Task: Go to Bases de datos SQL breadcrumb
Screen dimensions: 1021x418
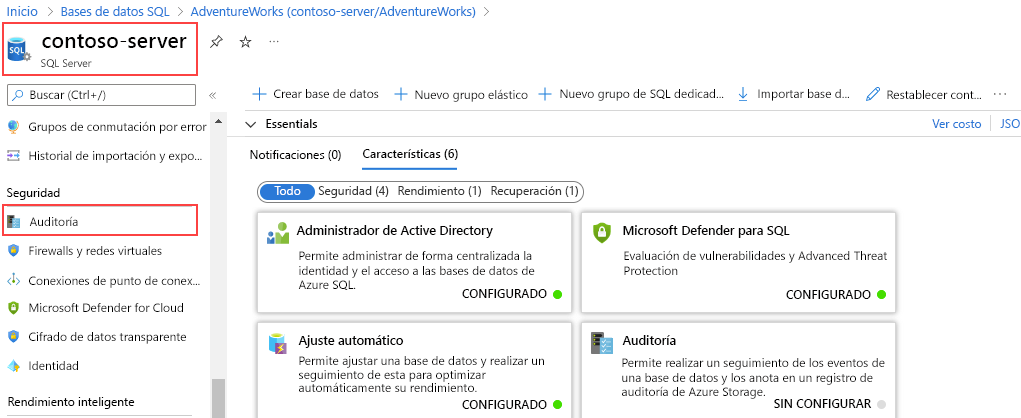Action: pyautogui.click(x=115, y=12)
